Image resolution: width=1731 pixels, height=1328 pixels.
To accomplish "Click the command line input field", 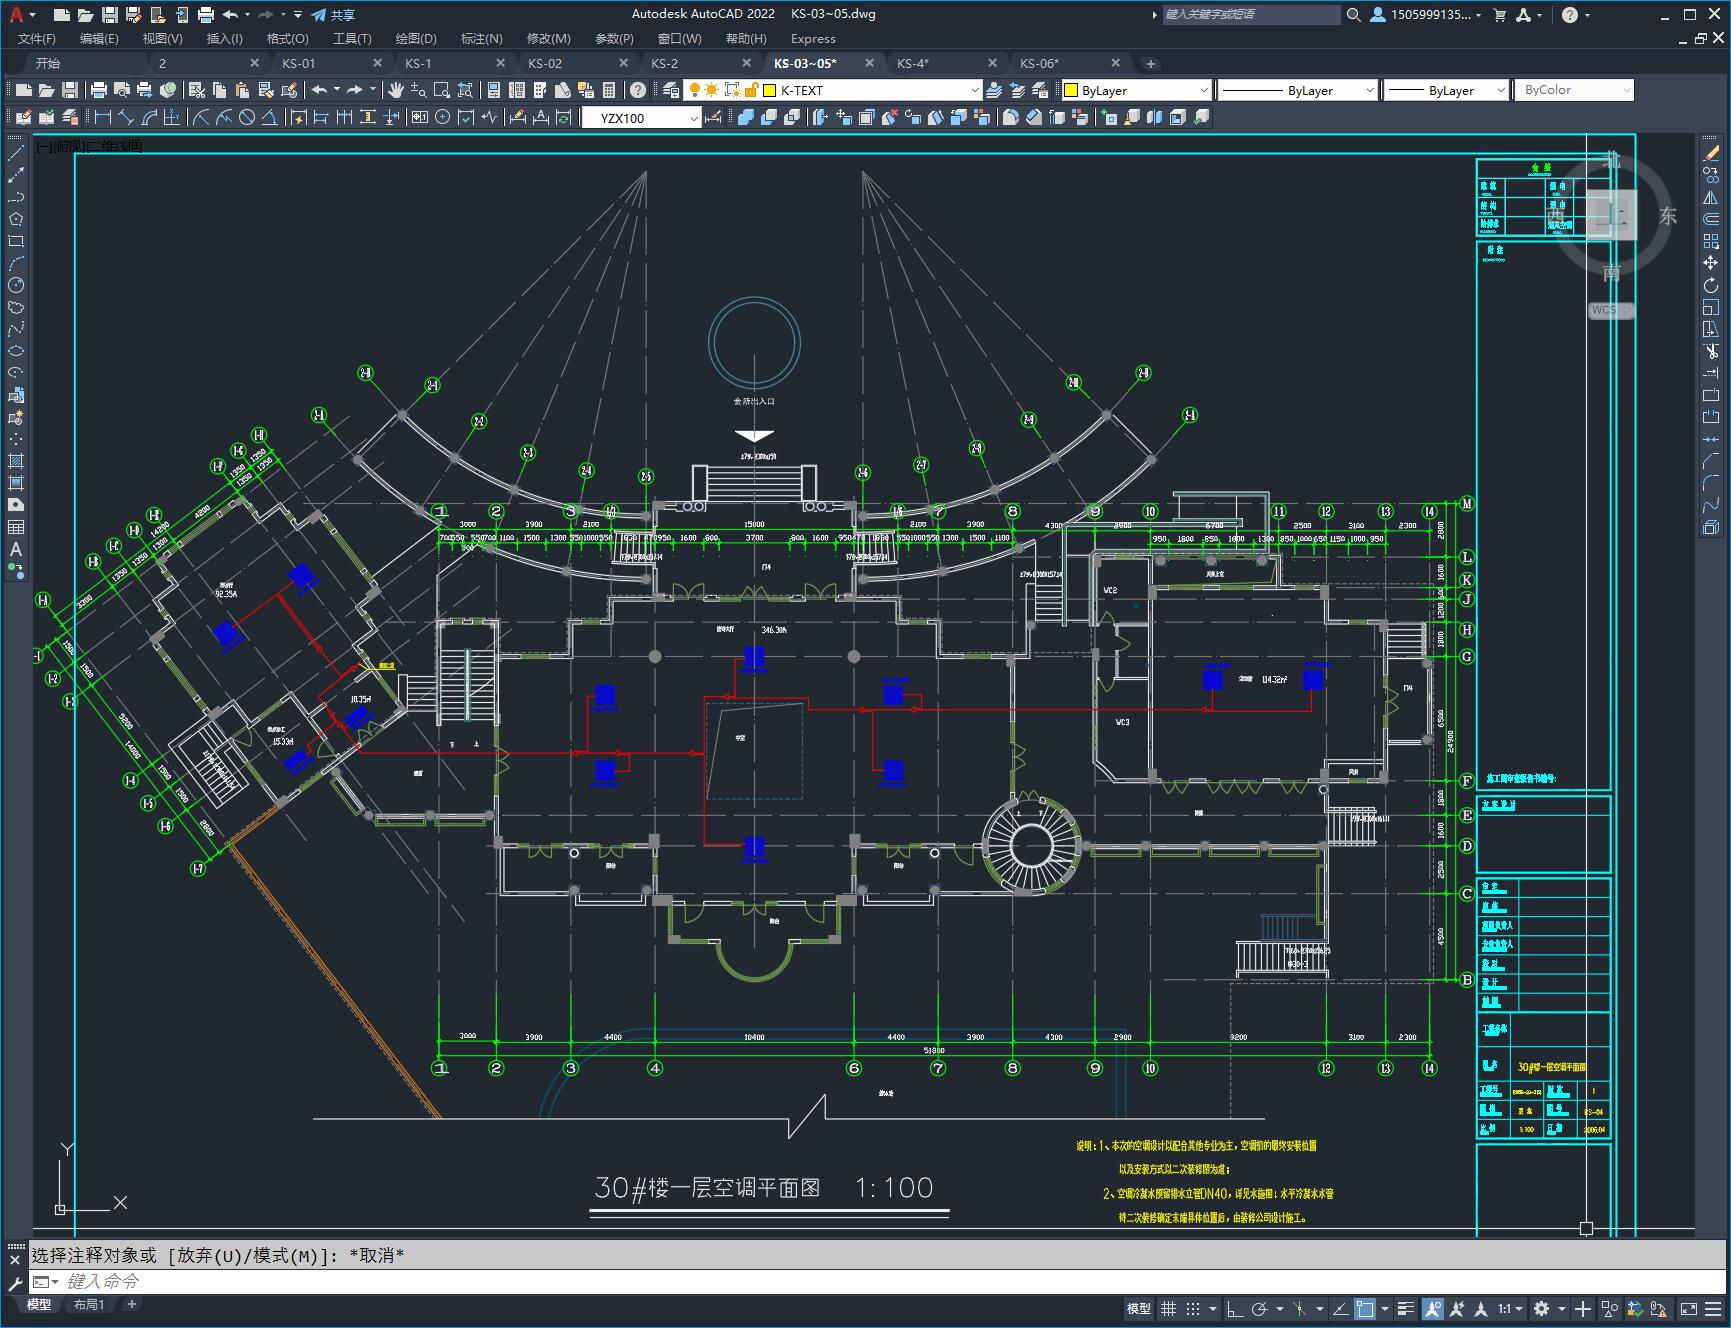I will click(880, 1281).
